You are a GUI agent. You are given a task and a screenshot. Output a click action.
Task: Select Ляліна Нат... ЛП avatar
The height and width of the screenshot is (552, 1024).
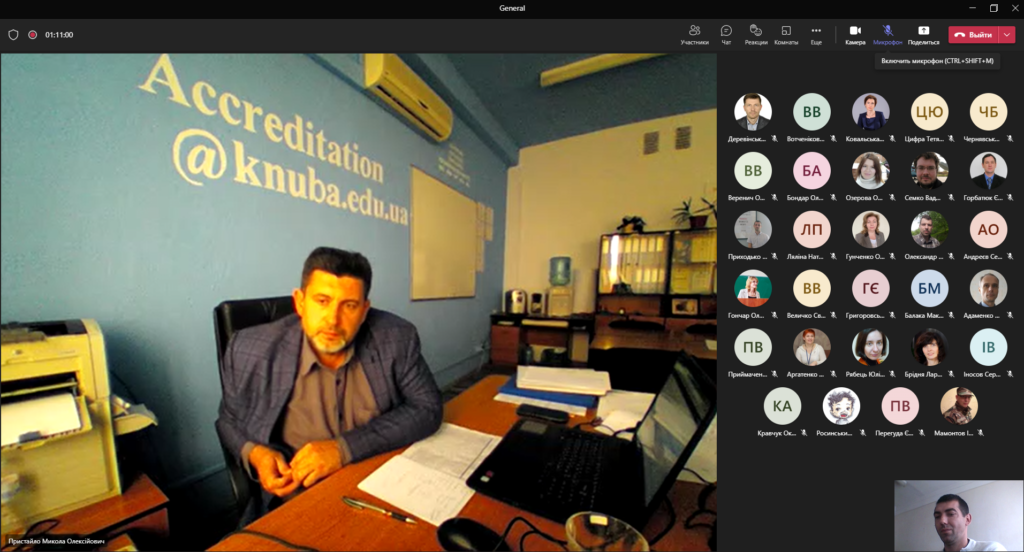[x=812, y=229]
